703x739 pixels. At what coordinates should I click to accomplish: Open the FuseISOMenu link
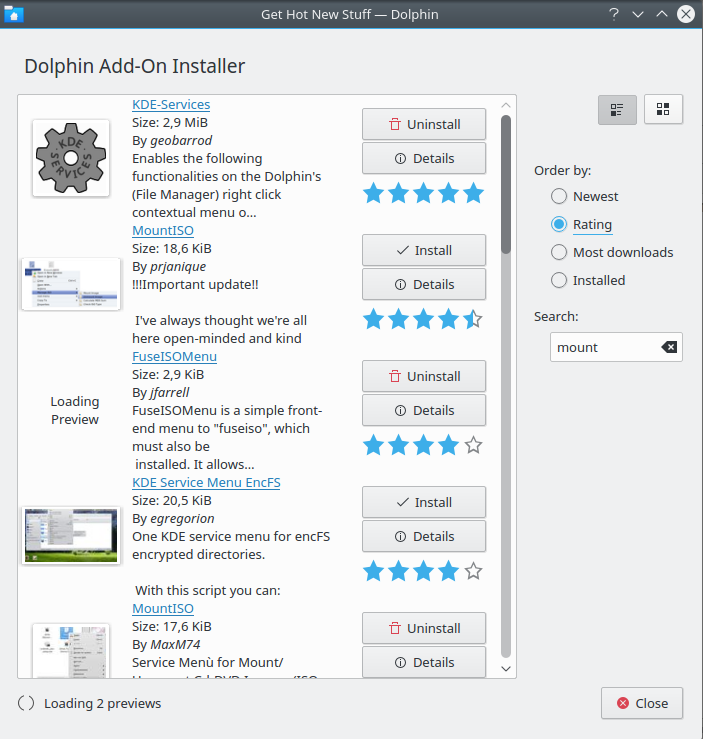coord(174,357)
